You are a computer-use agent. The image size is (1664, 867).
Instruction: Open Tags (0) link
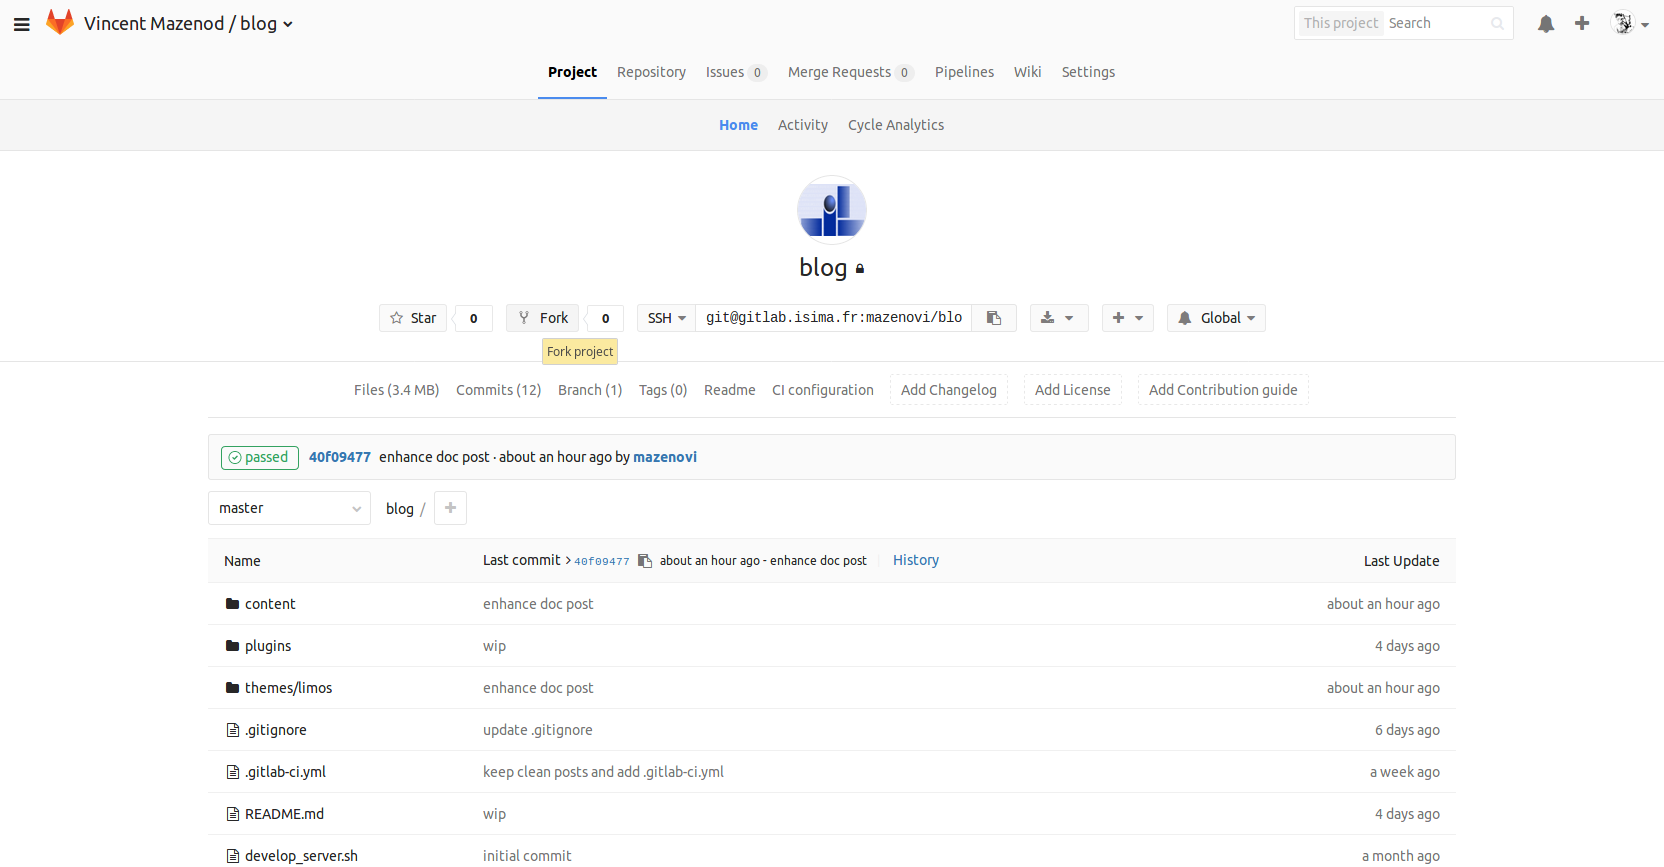point(663,390)
